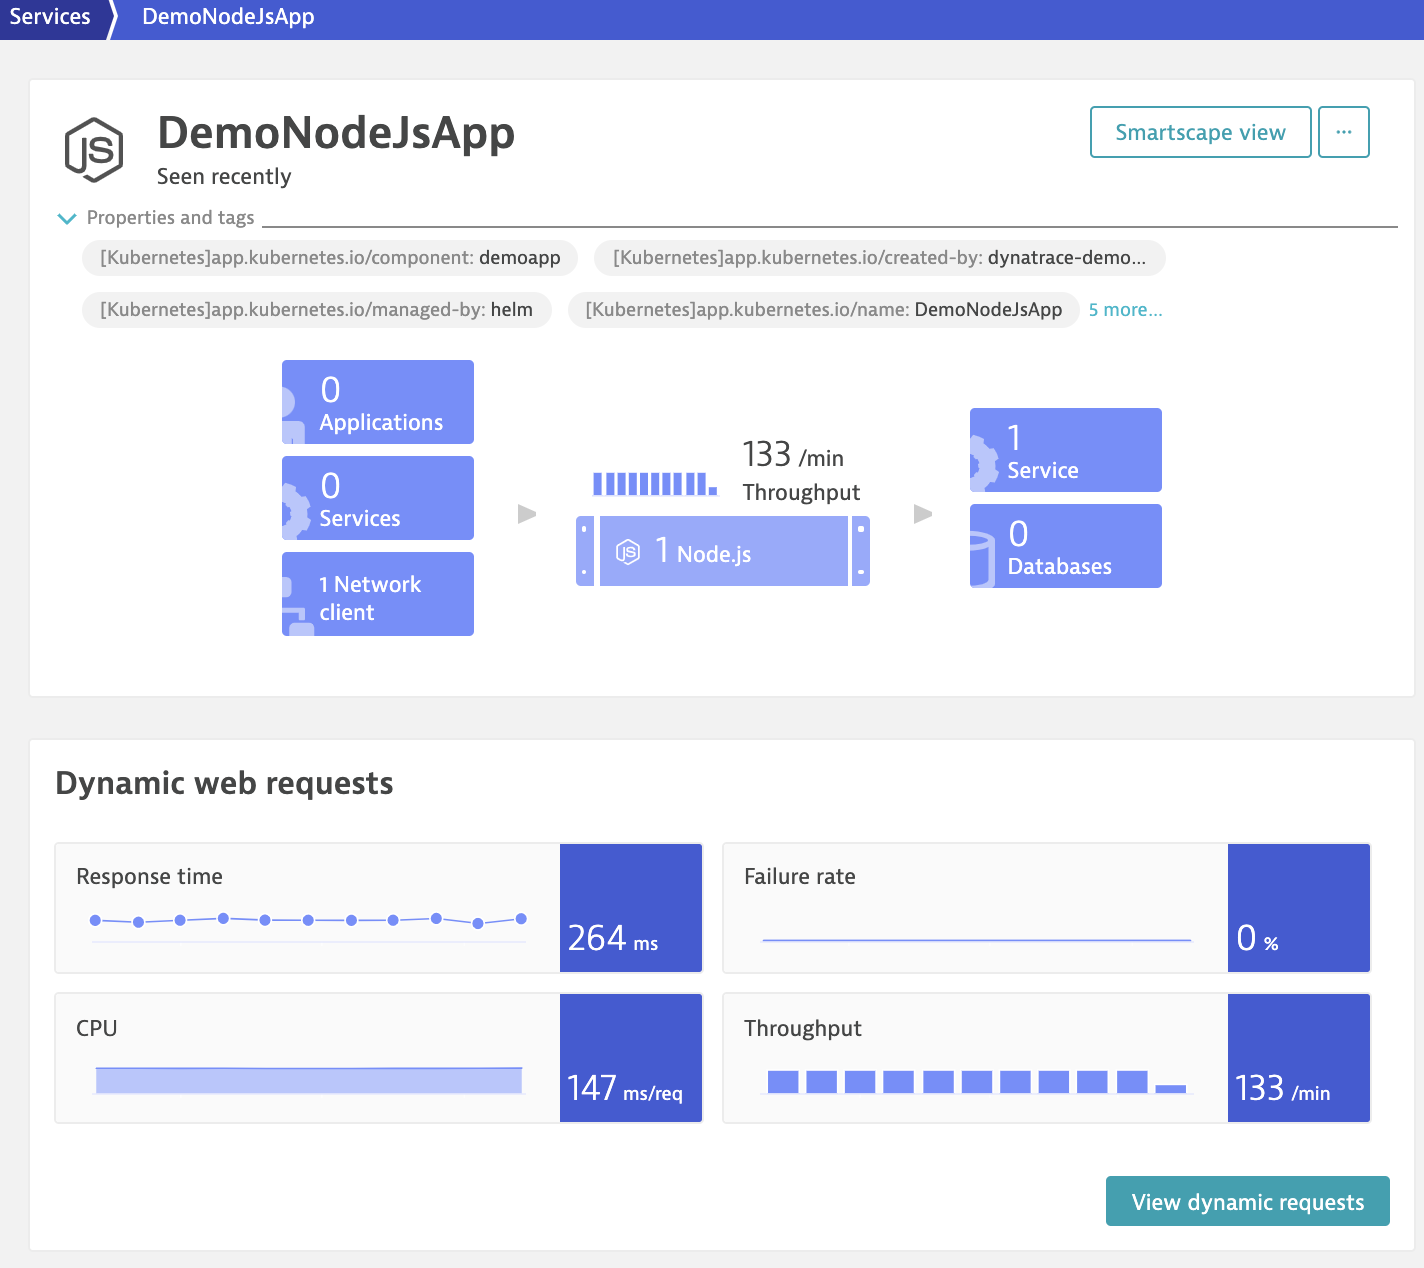
Task: Open Smartscape view
Action: click(x=1200, y=132)
